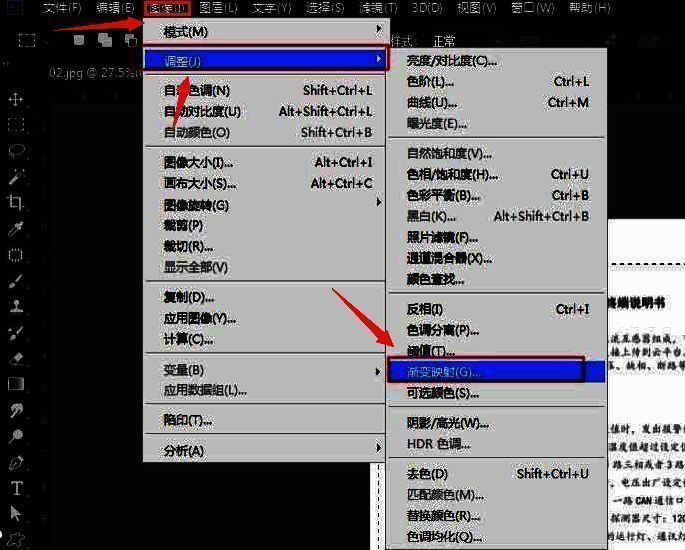Screen dimensions: 685x550
Task: Select the Brush tool
Action: 16,281
